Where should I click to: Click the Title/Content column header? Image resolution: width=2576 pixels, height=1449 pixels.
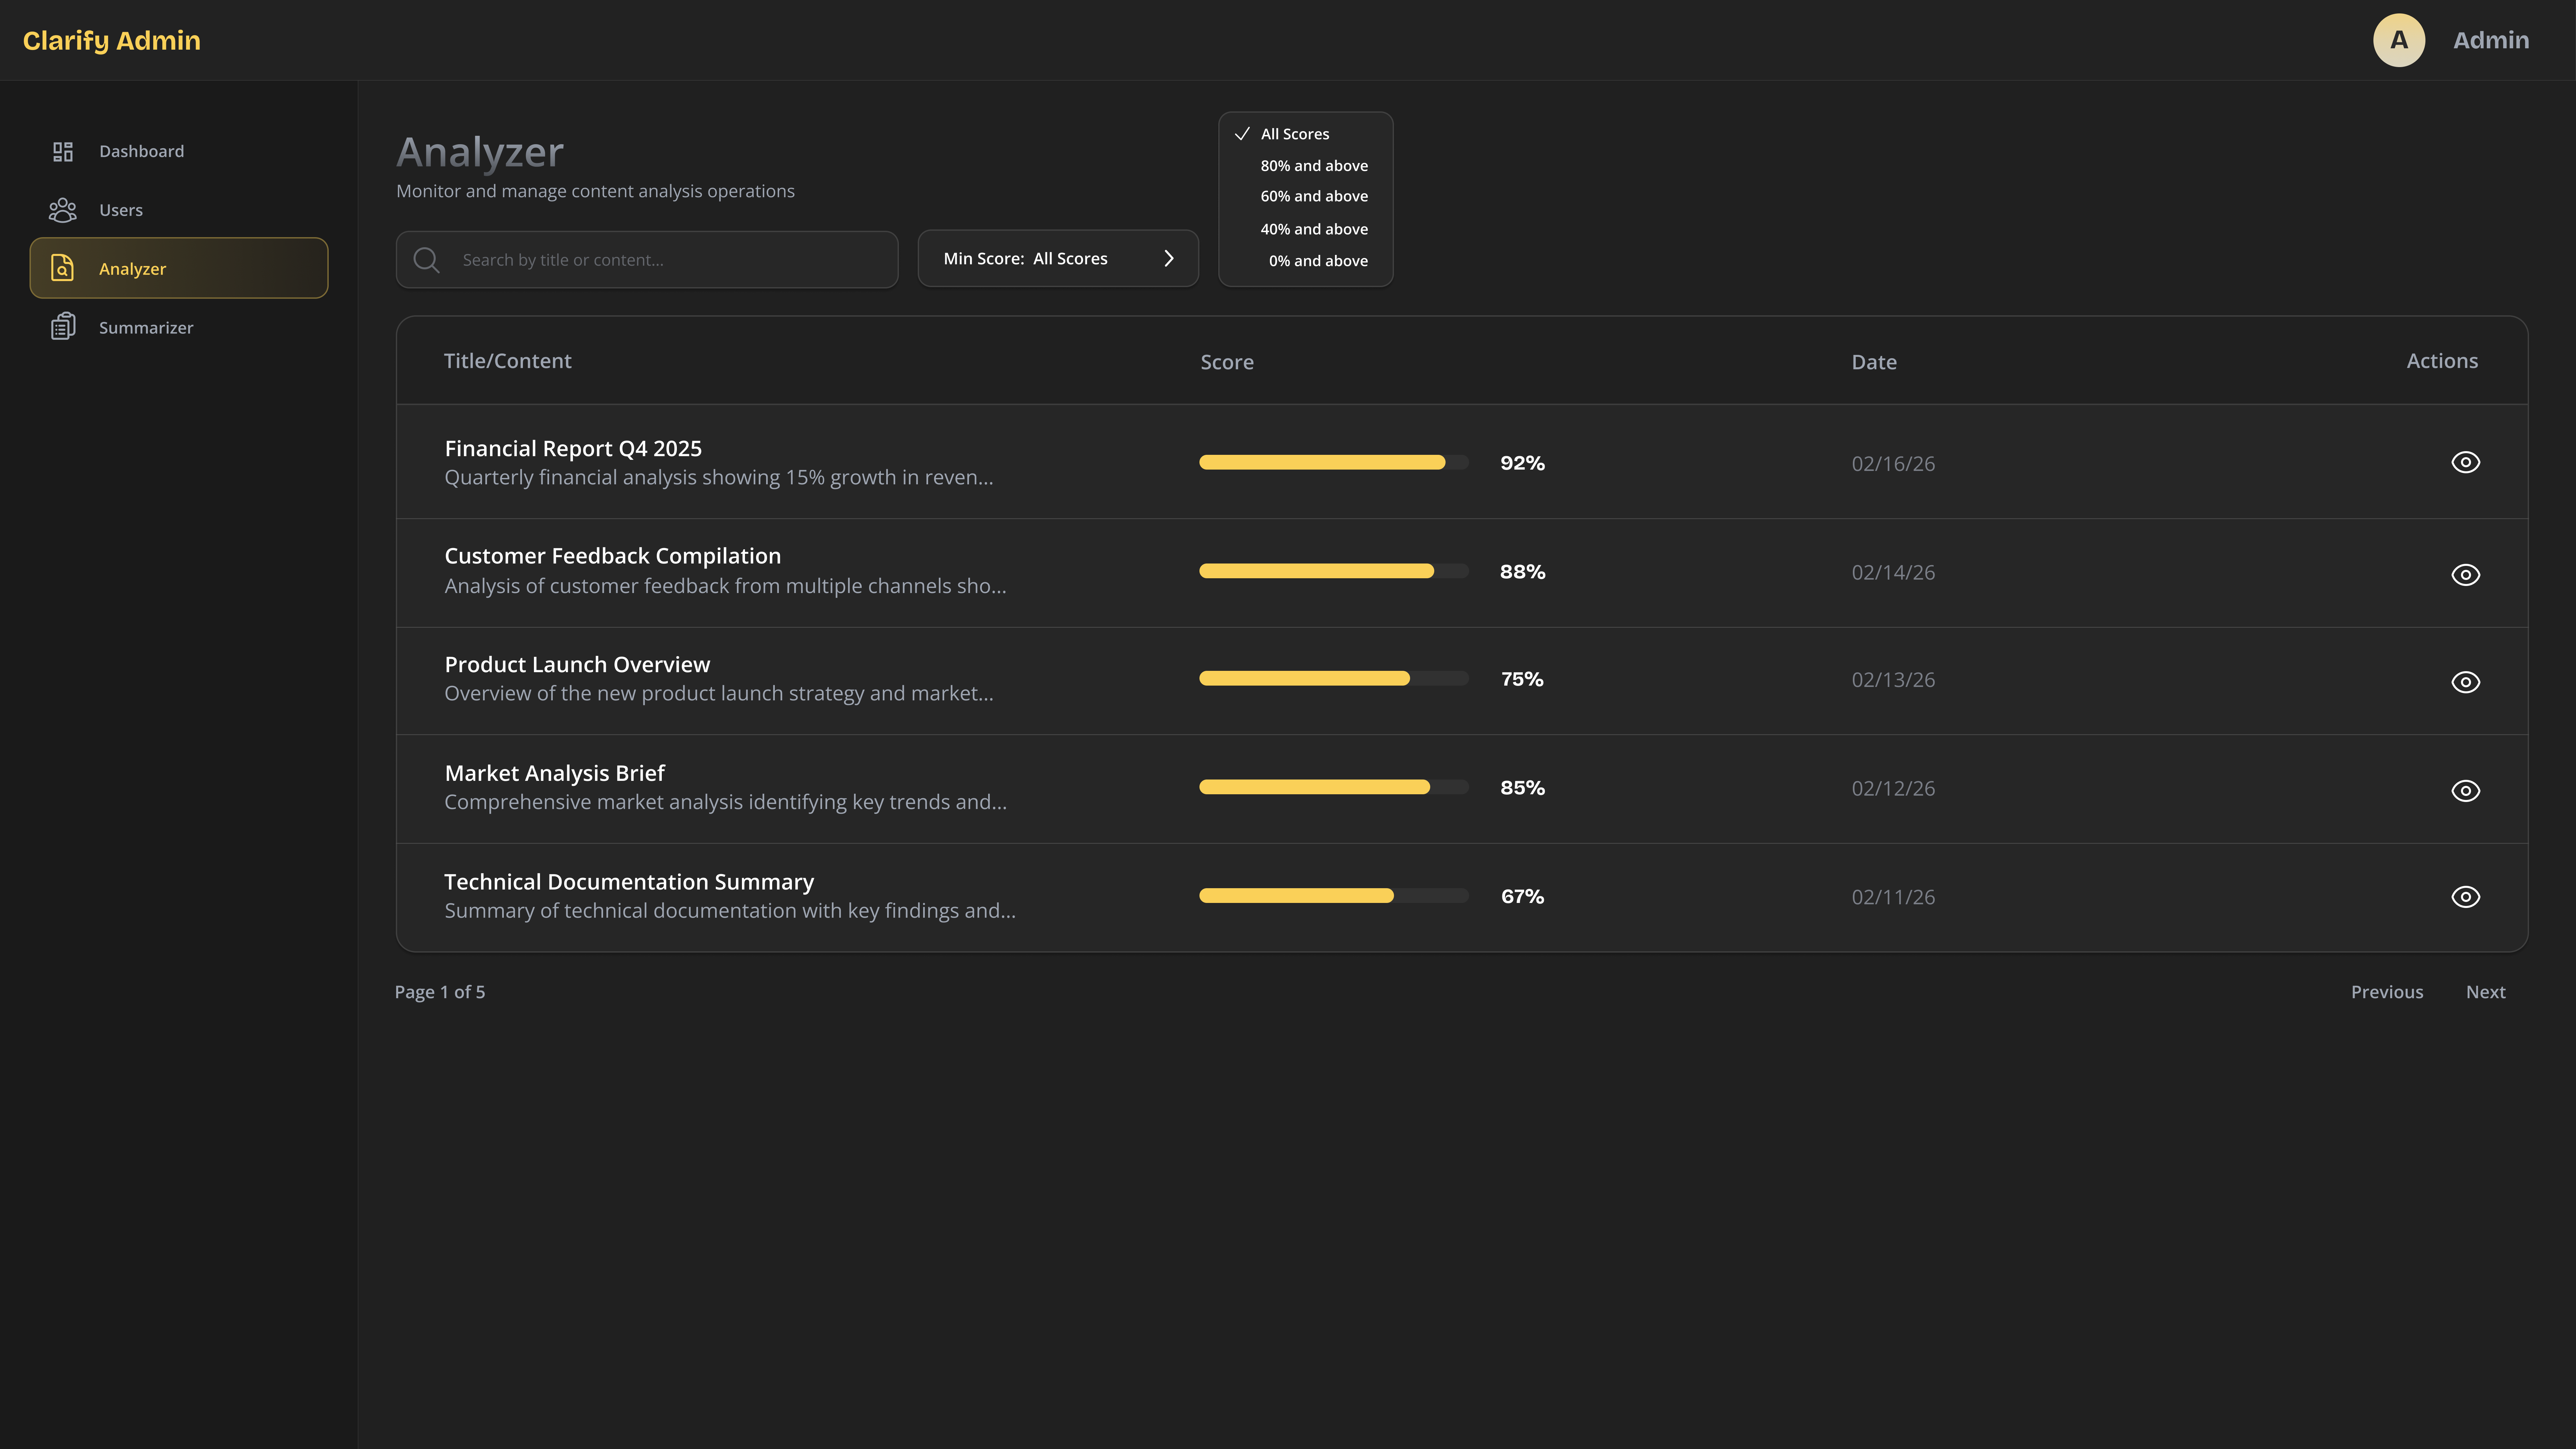(508, 361)
